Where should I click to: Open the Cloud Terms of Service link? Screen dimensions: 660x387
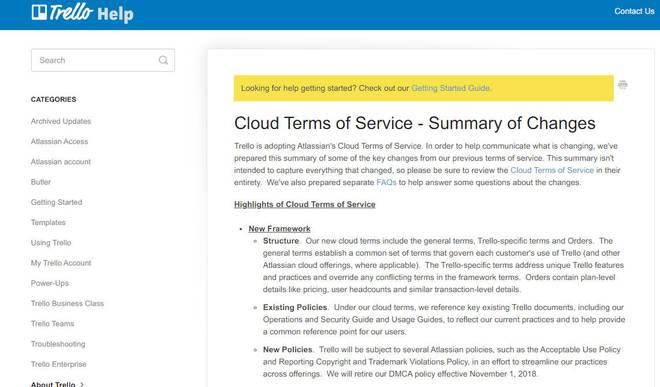pos(552,170)
